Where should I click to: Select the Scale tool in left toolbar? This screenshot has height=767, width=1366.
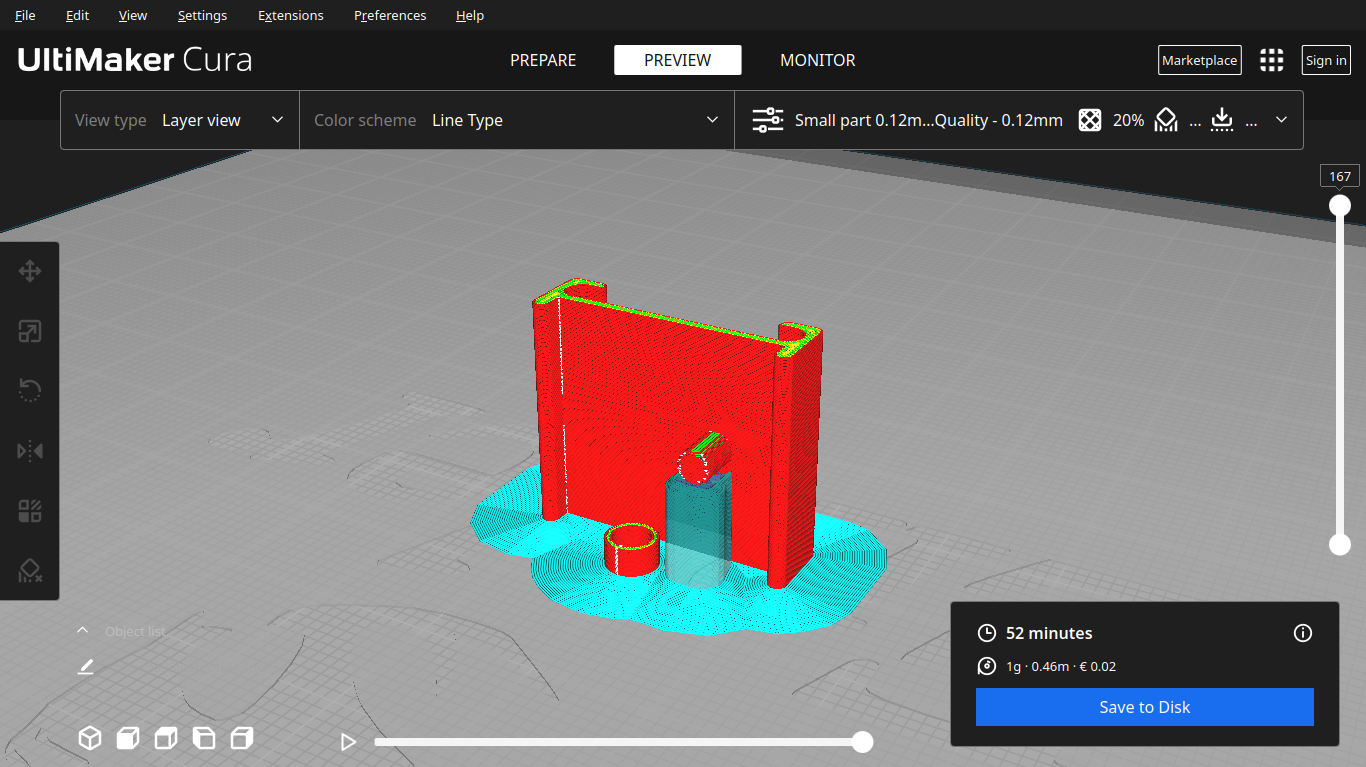click(30, 331)
